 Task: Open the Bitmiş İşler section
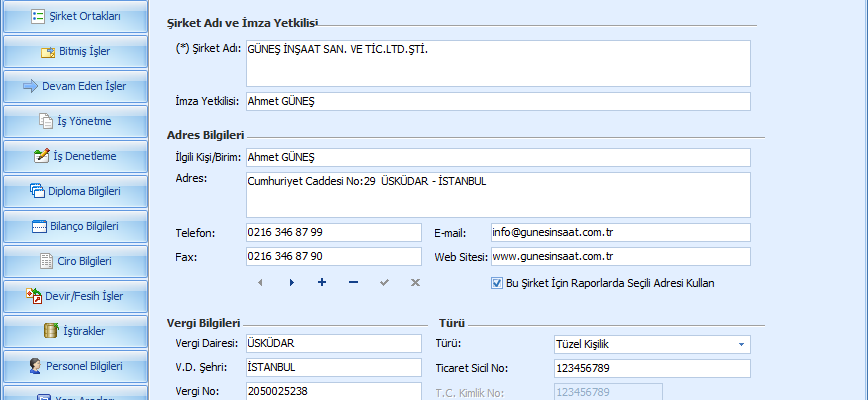pos(76,51)
